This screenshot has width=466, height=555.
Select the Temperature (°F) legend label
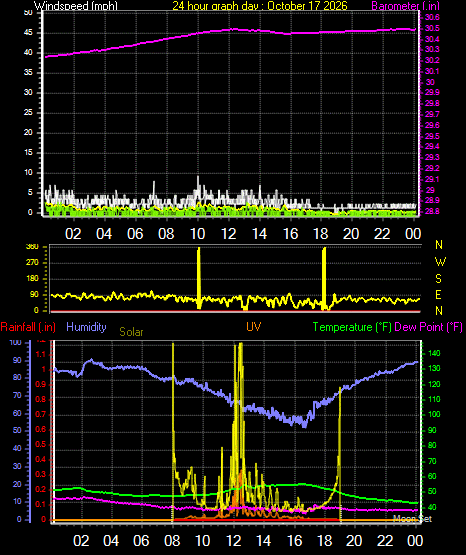pyautogui.click(x=352, y=327)
